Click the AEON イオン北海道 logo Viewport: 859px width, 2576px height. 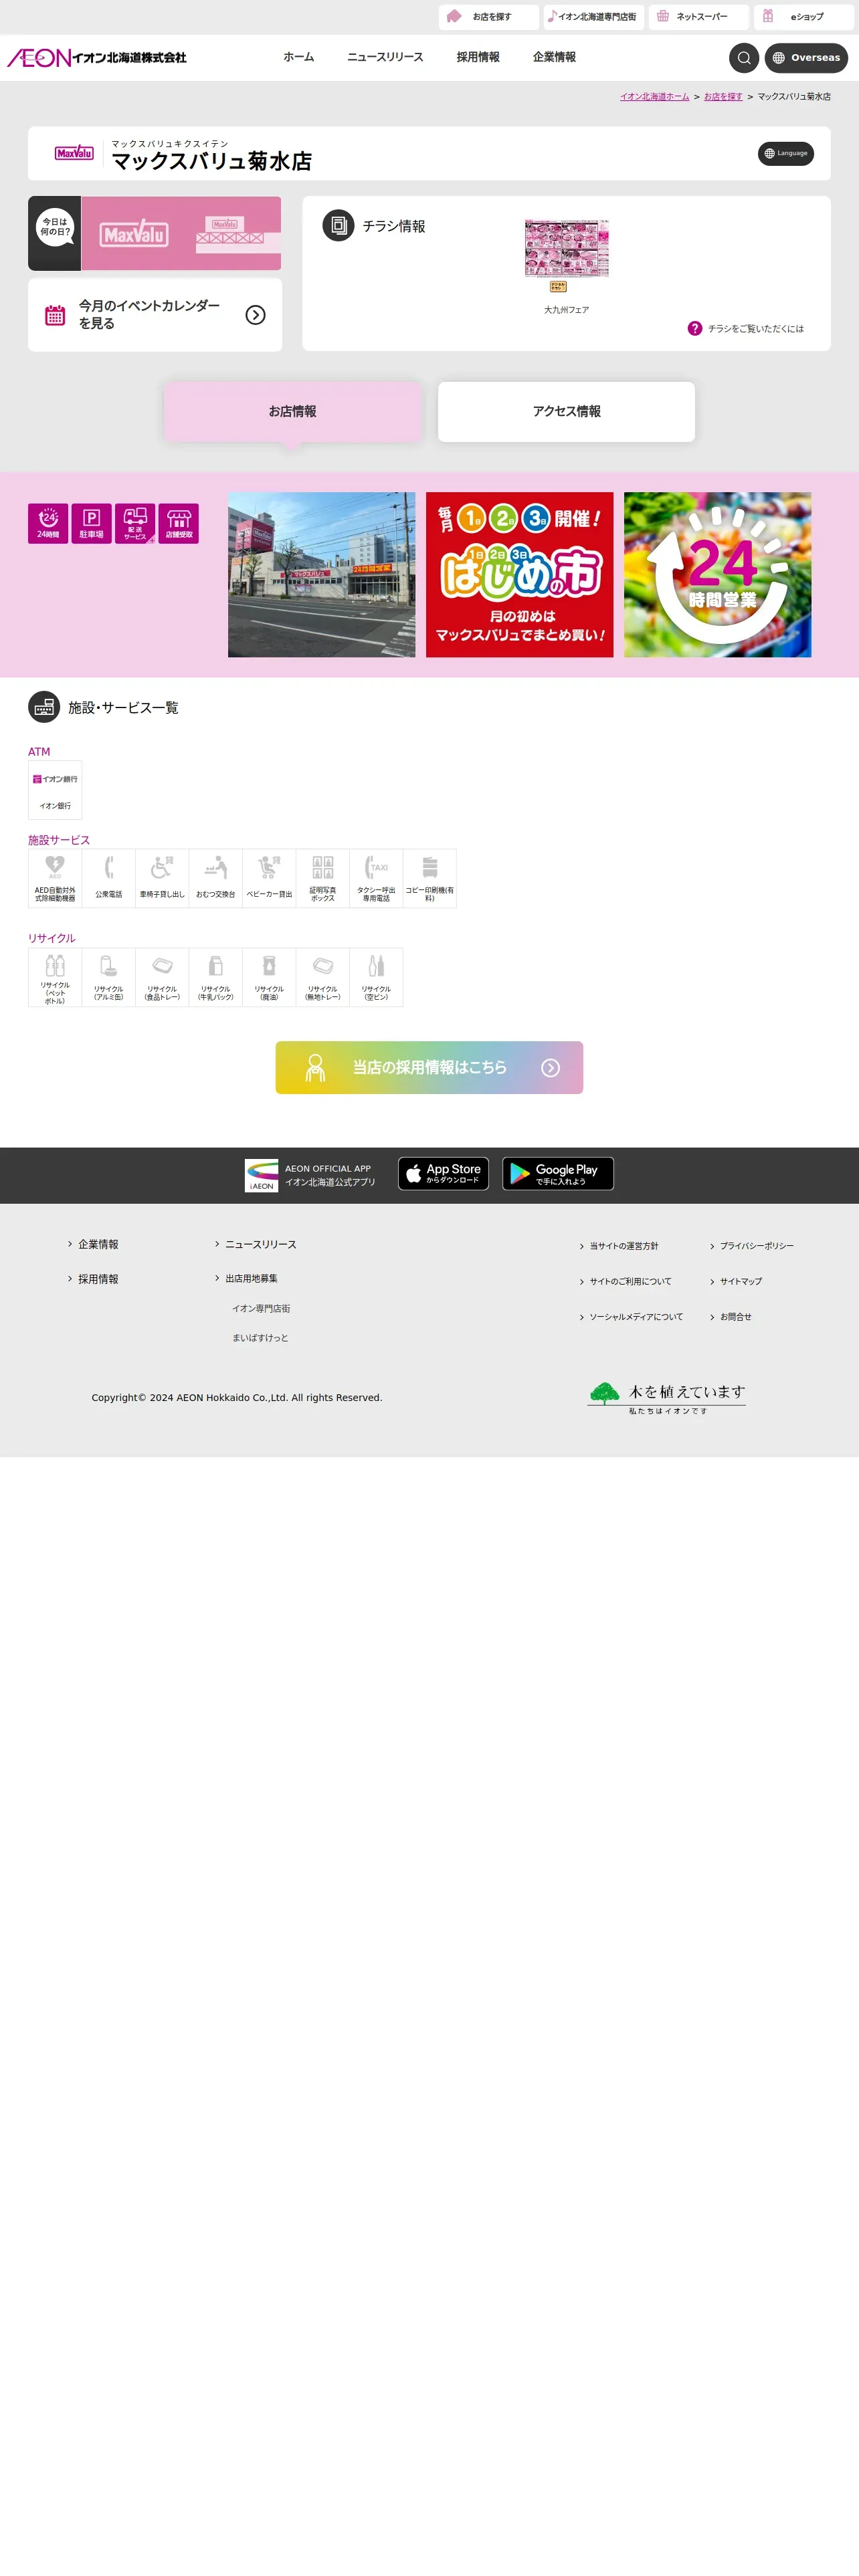pyautogui.click(x=97, y=58)
